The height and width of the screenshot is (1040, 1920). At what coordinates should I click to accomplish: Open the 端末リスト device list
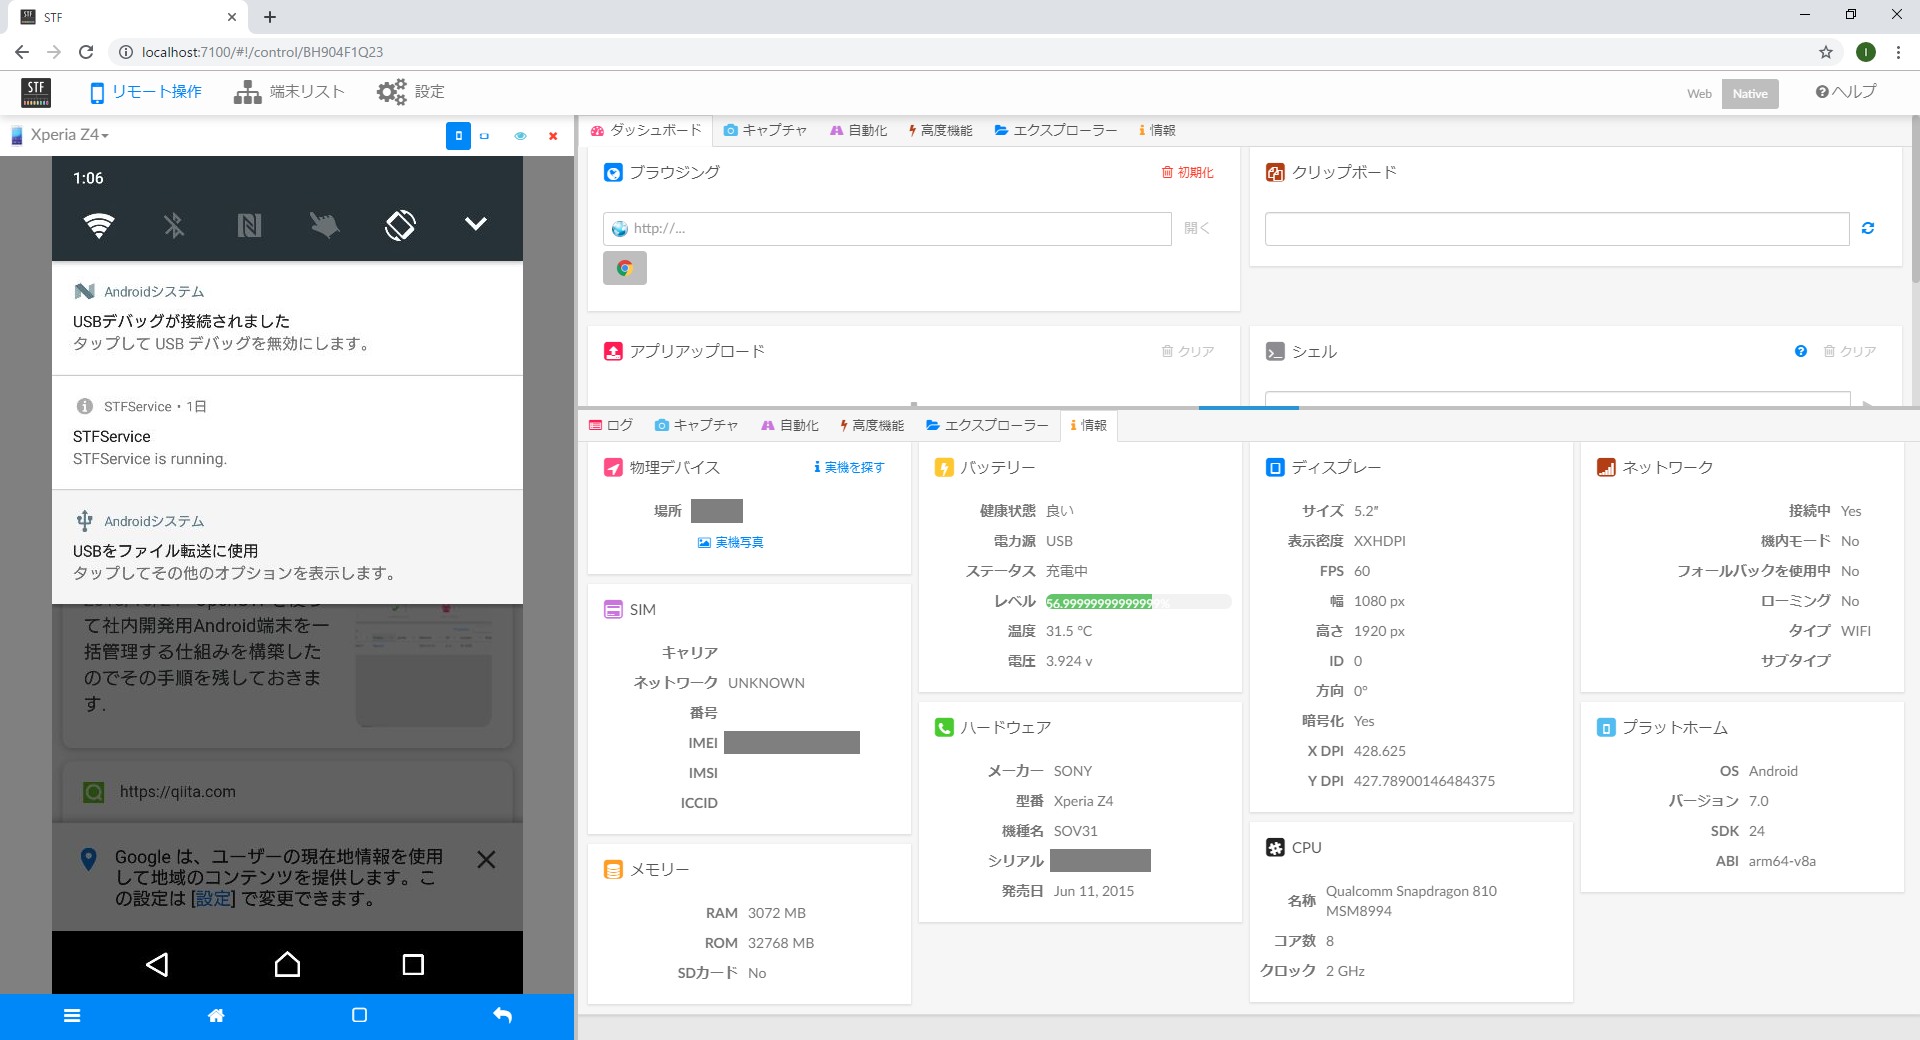[290, 92]
